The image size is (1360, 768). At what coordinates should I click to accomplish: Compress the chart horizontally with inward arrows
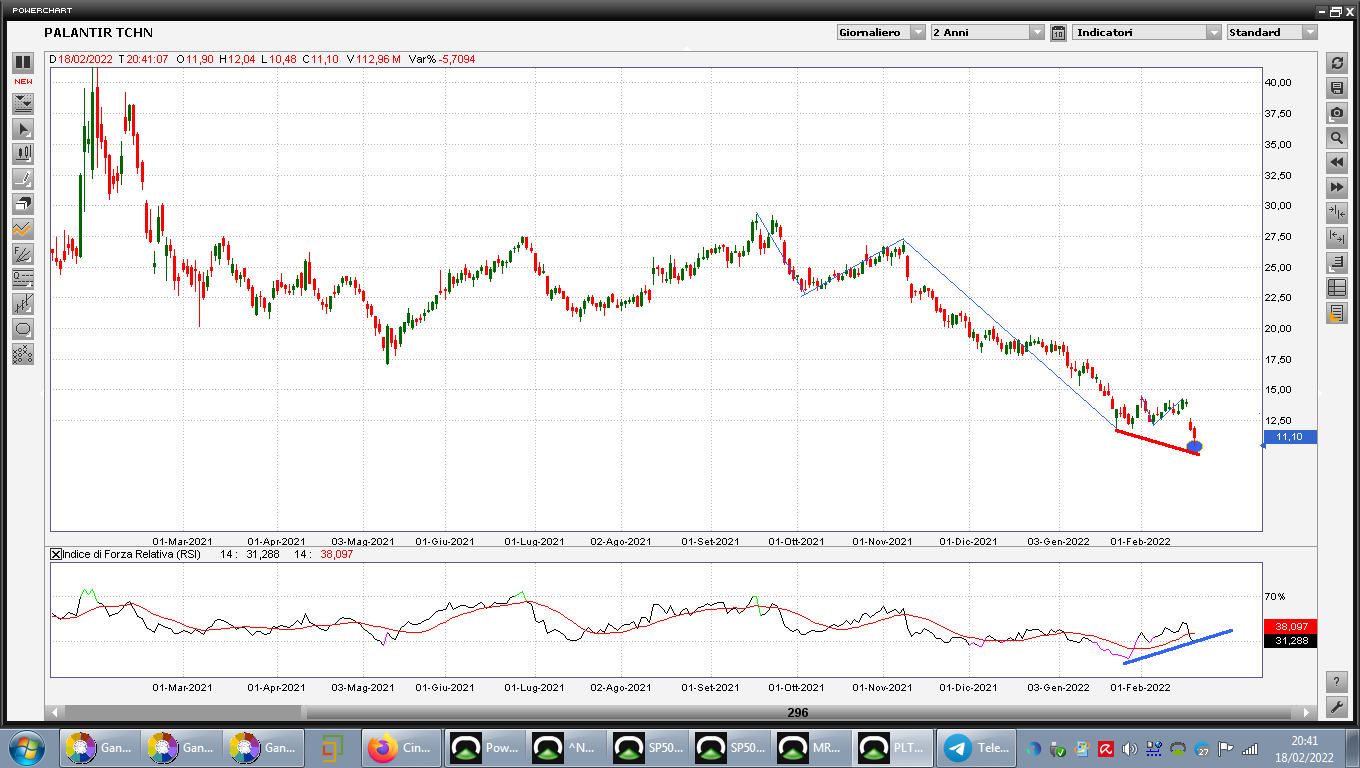pyautogui.click(x=1337, y=213)
